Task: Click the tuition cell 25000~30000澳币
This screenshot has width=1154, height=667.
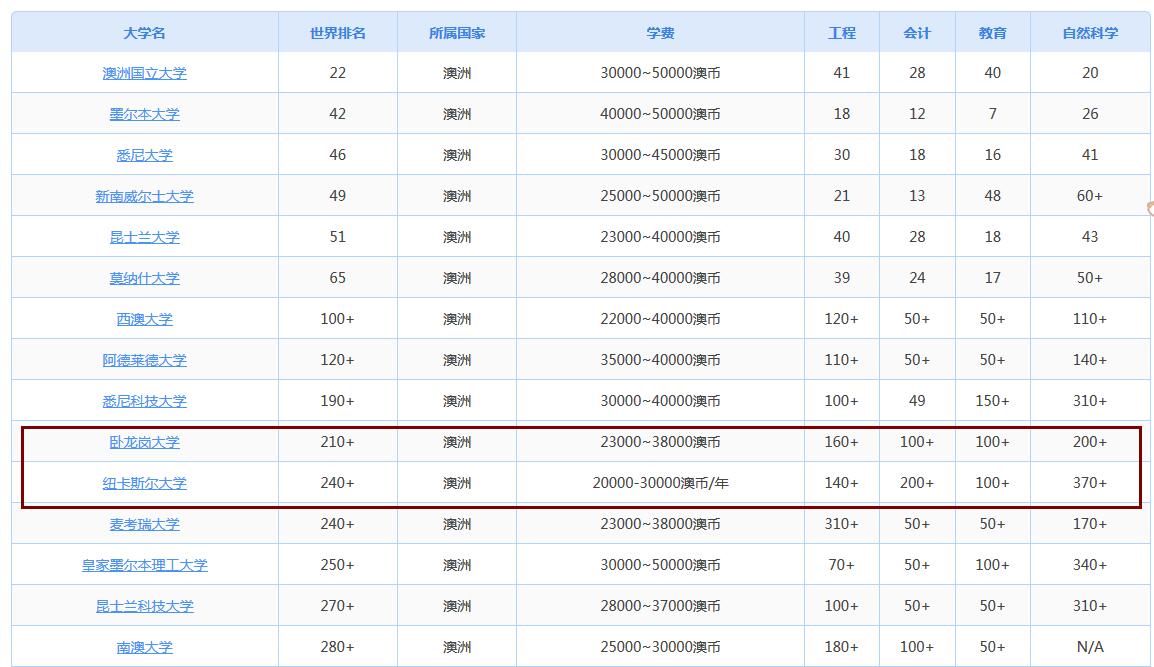Action: tap(660, 647)
